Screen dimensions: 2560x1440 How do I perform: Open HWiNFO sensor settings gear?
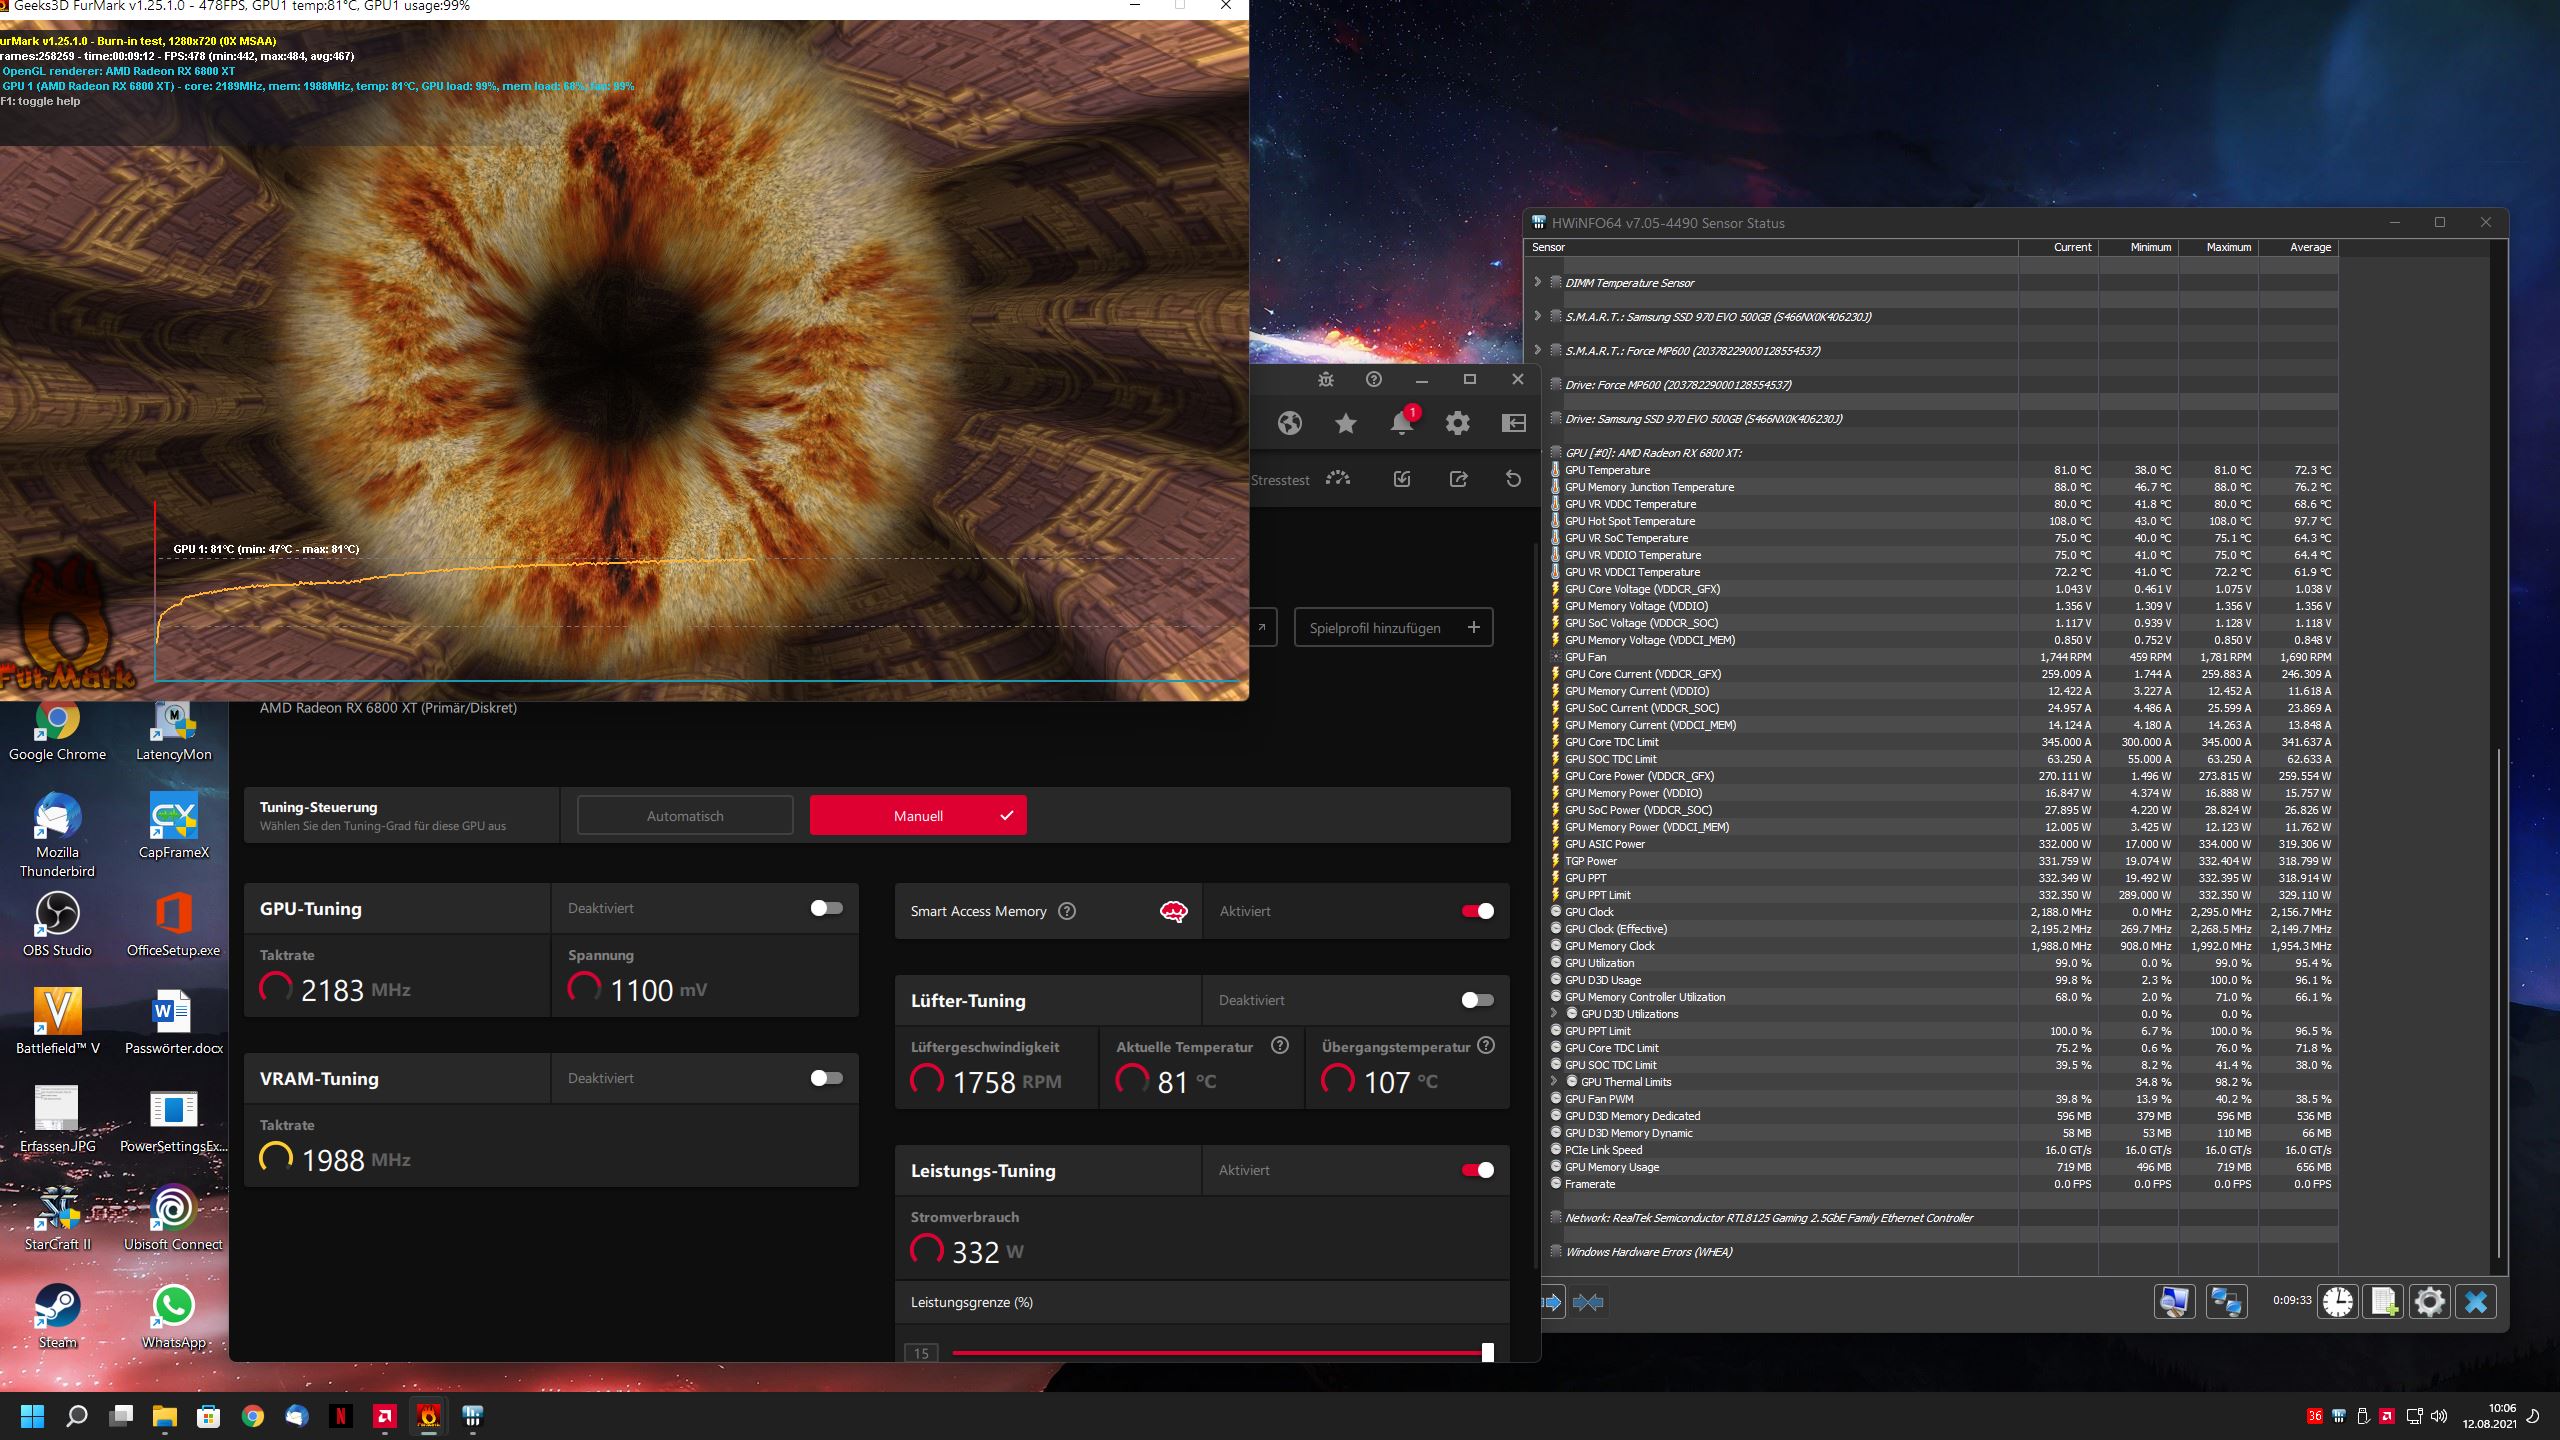pyautogui.click(x=2429, y=1302)
